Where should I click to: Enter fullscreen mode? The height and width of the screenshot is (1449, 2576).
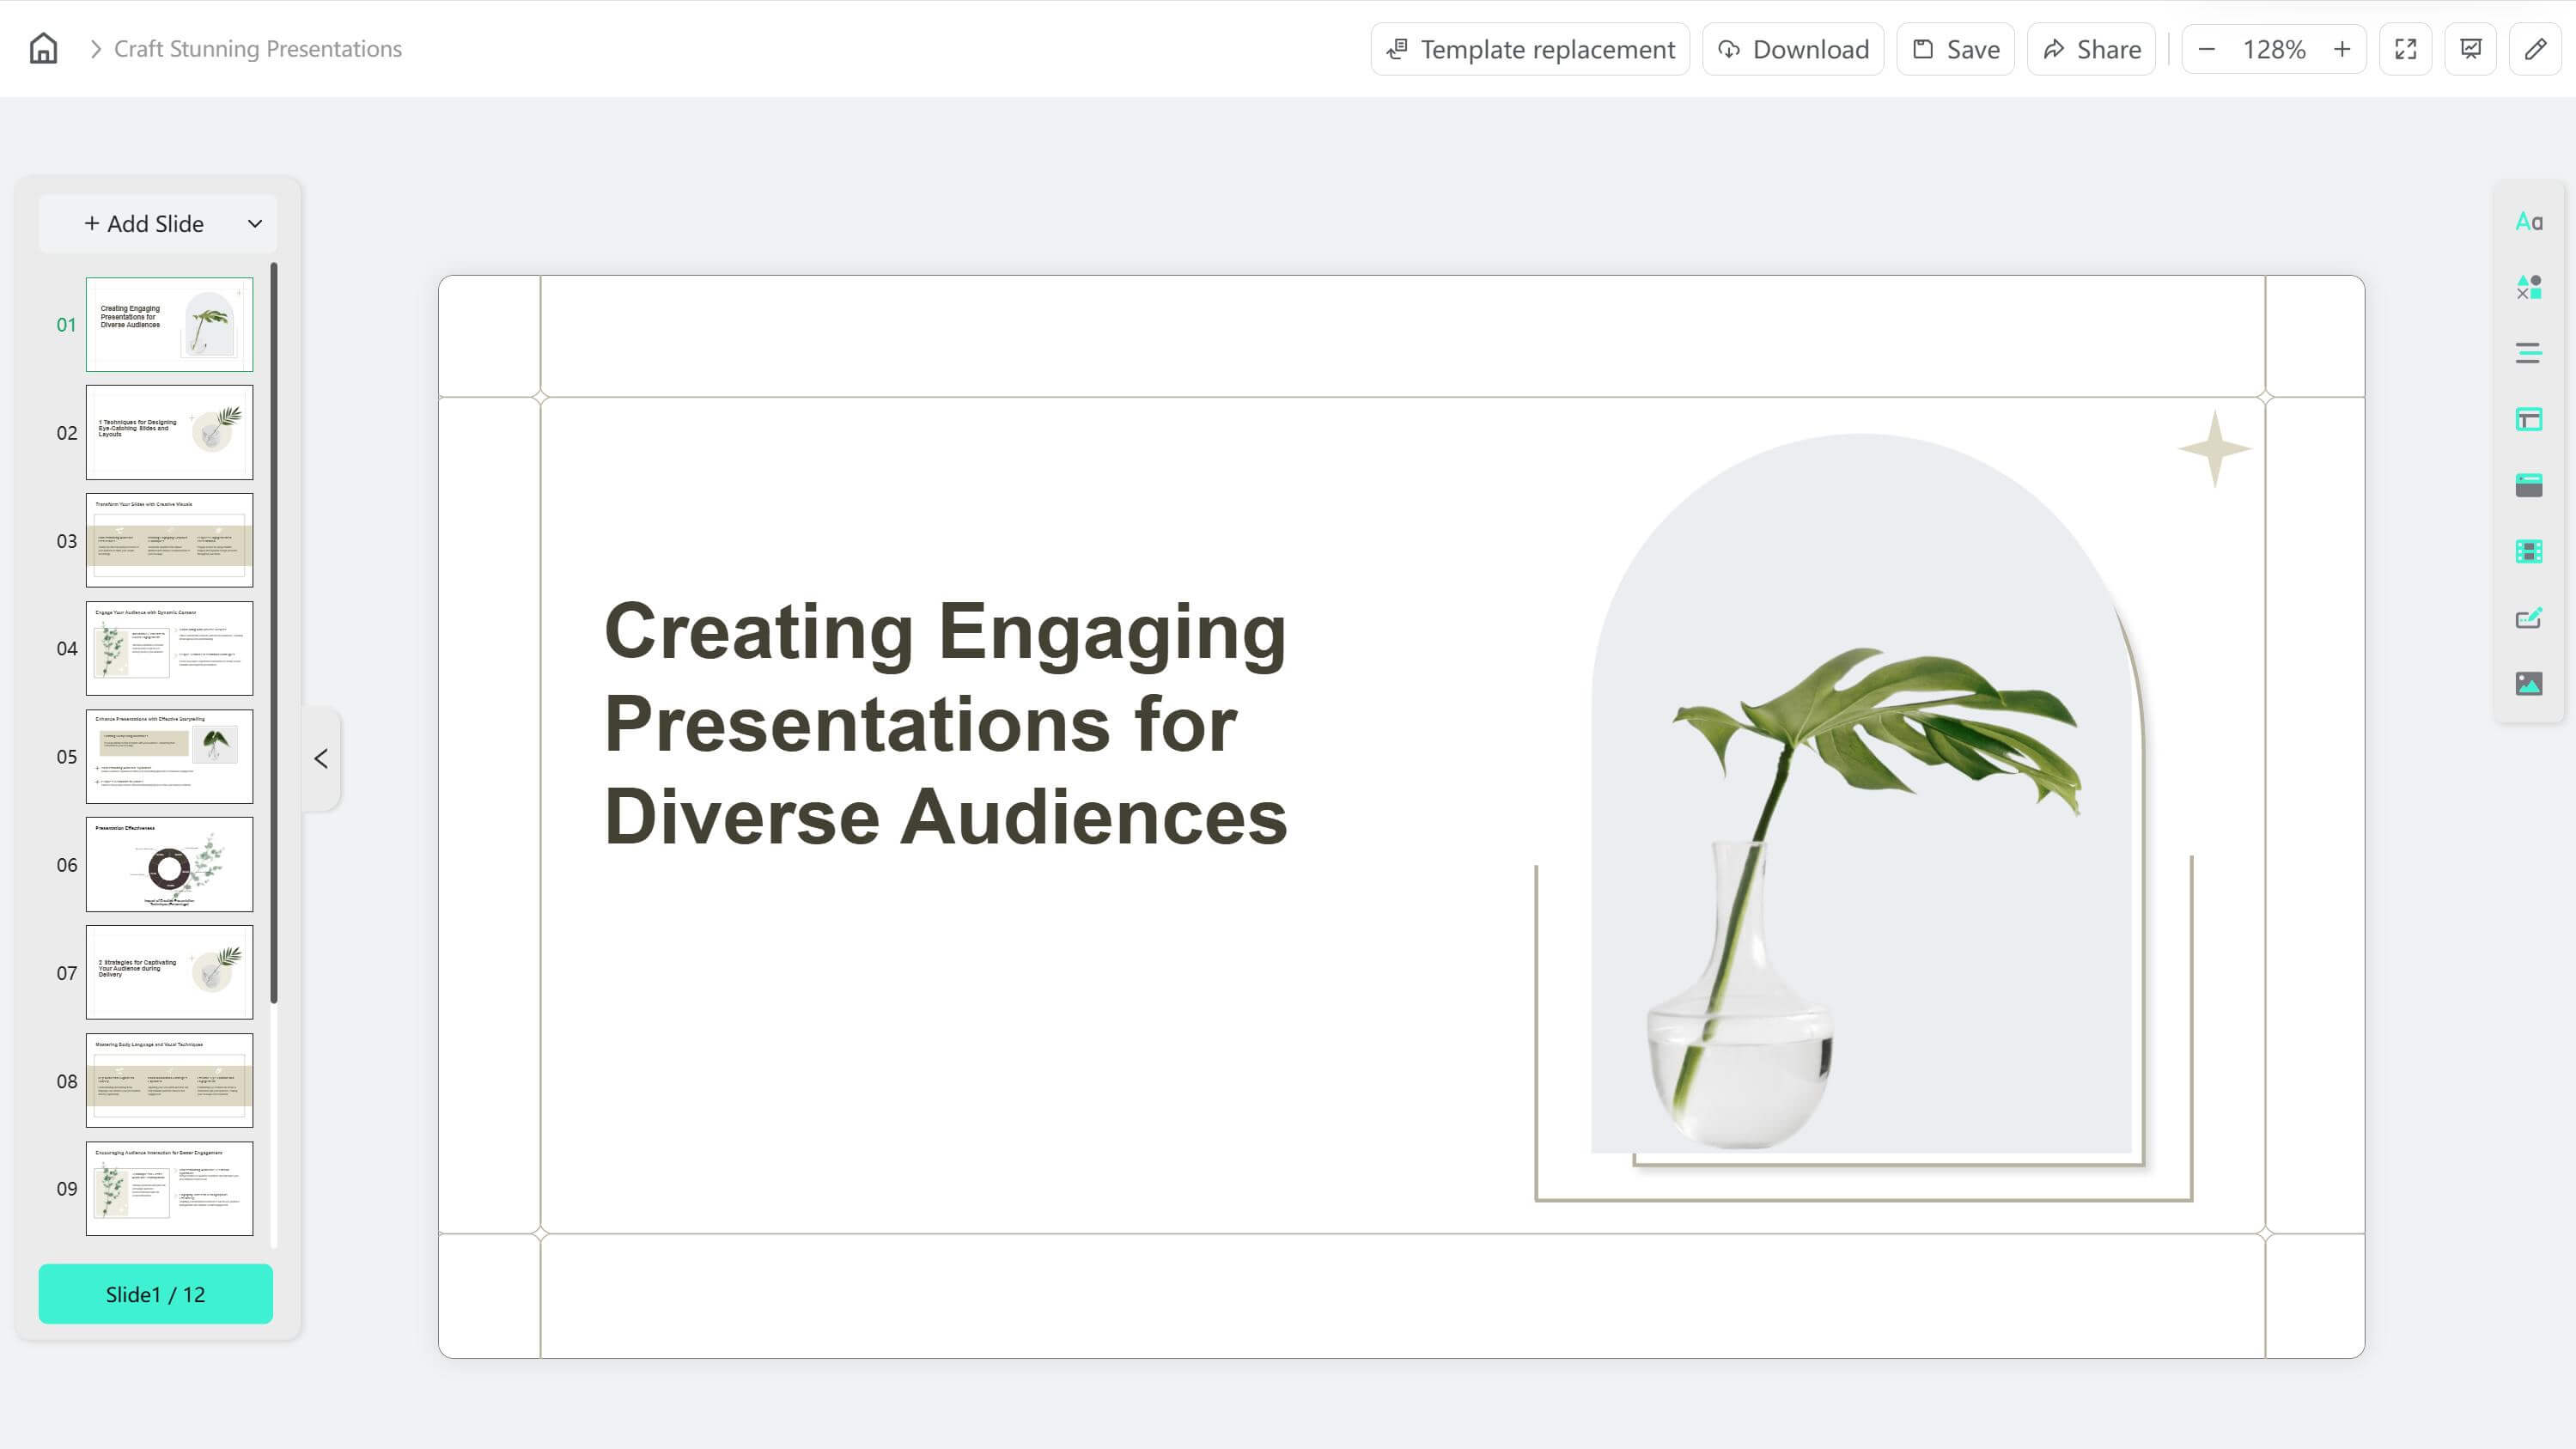pyautogui.click(x=2405, y=49)
